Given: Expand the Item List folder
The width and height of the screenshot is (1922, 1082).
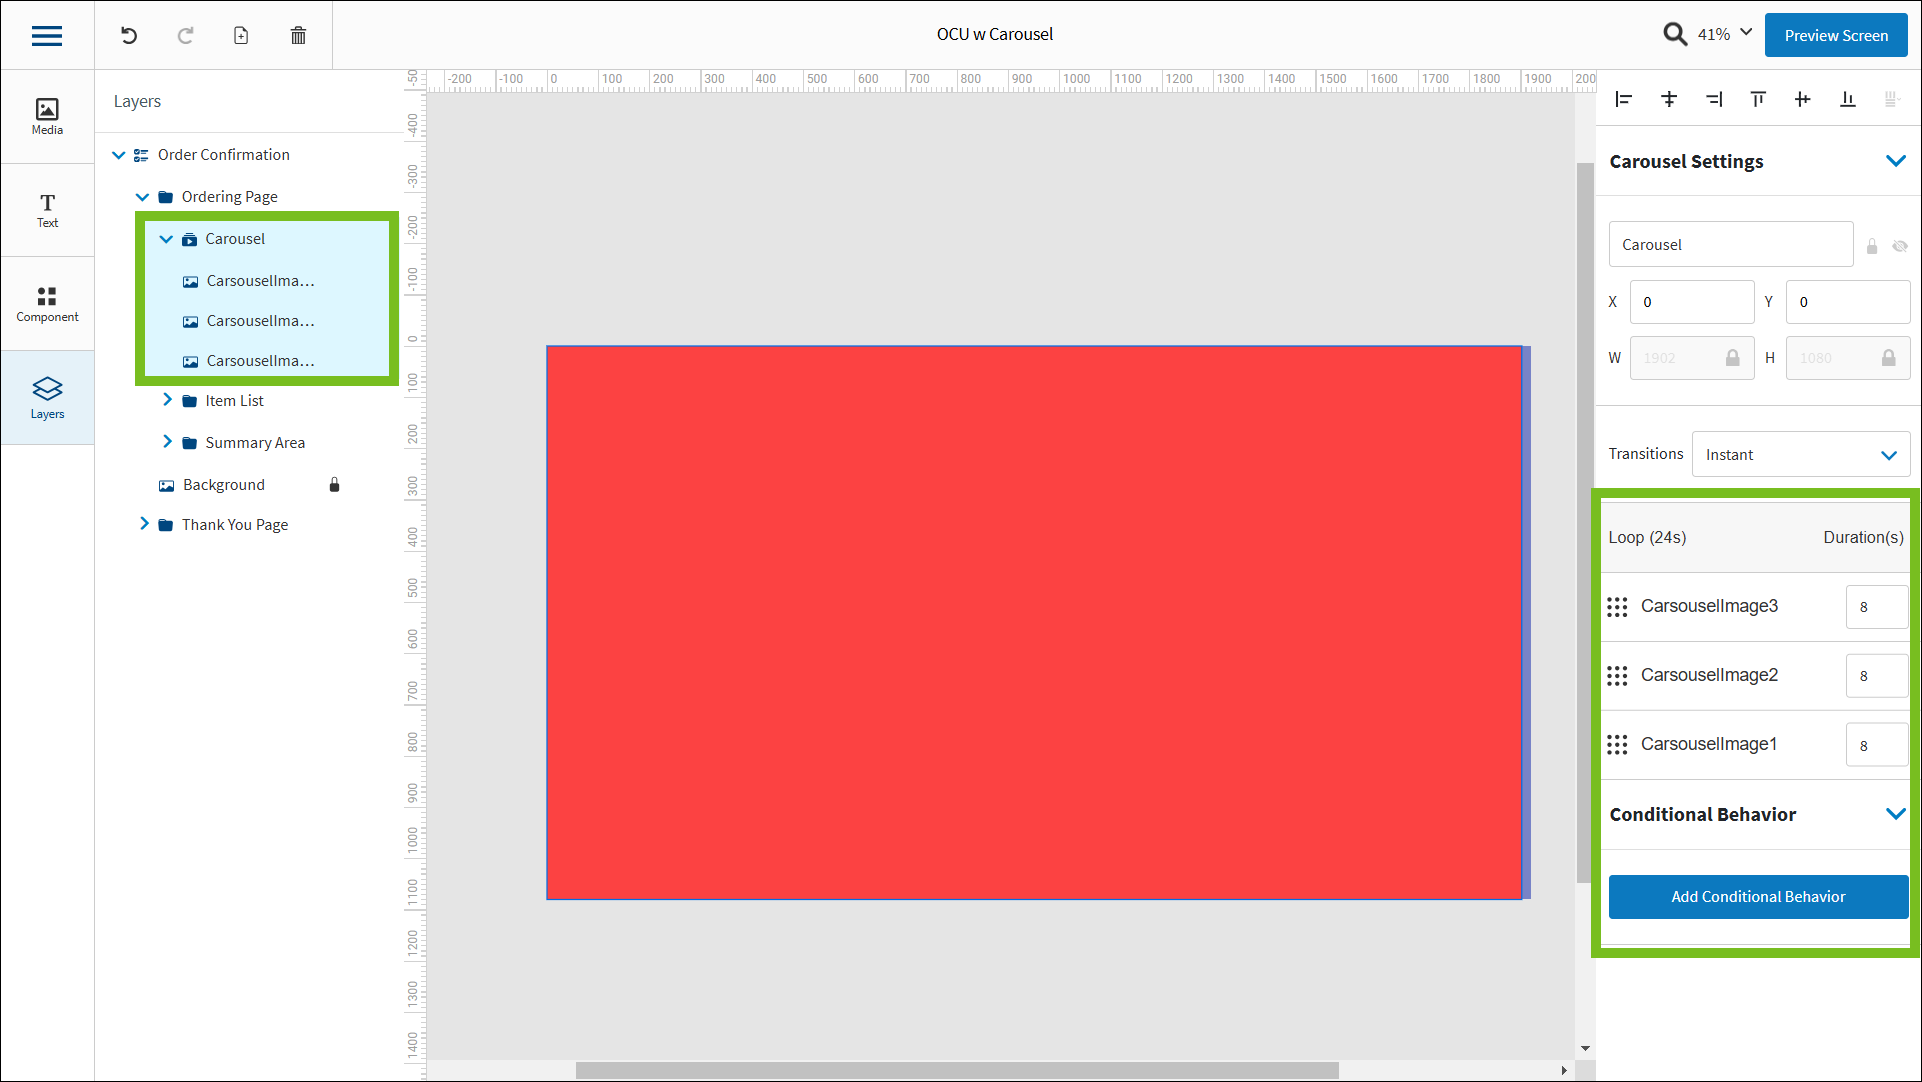Looking at the screenshot, I should 167,400.
